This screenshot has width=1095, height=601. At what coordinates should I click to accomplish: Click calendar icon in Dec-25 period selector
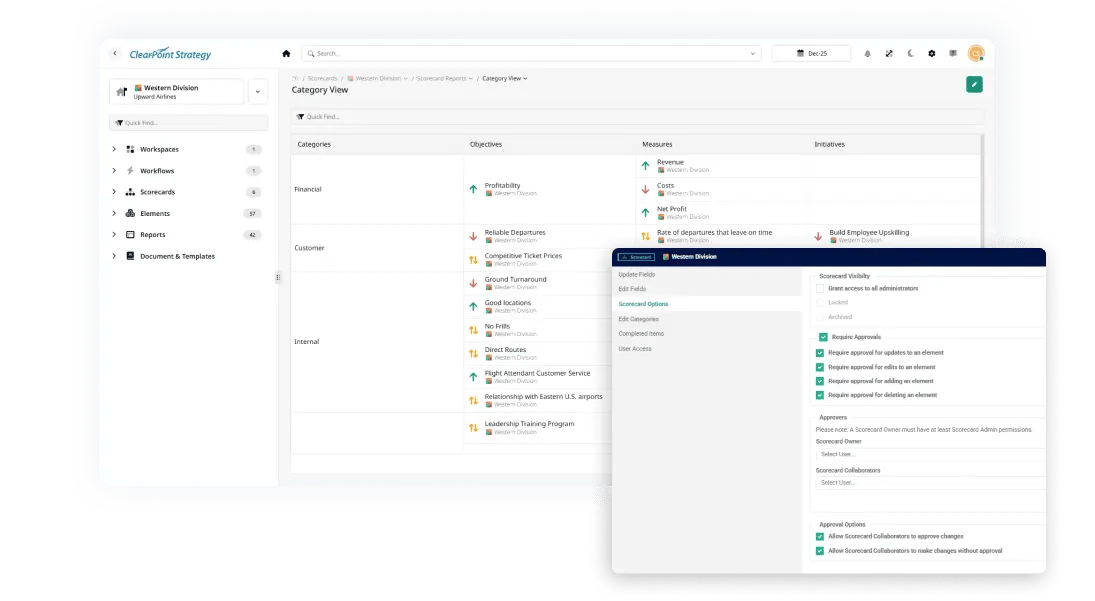[800, 53]
